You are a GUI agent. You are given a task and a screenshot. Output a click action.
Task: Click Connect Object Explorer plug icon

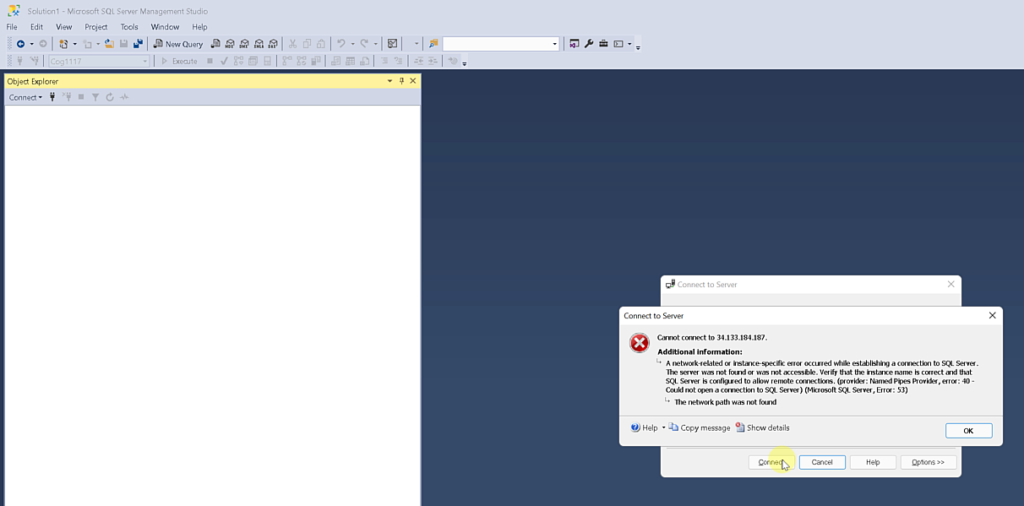coord(53,97)
